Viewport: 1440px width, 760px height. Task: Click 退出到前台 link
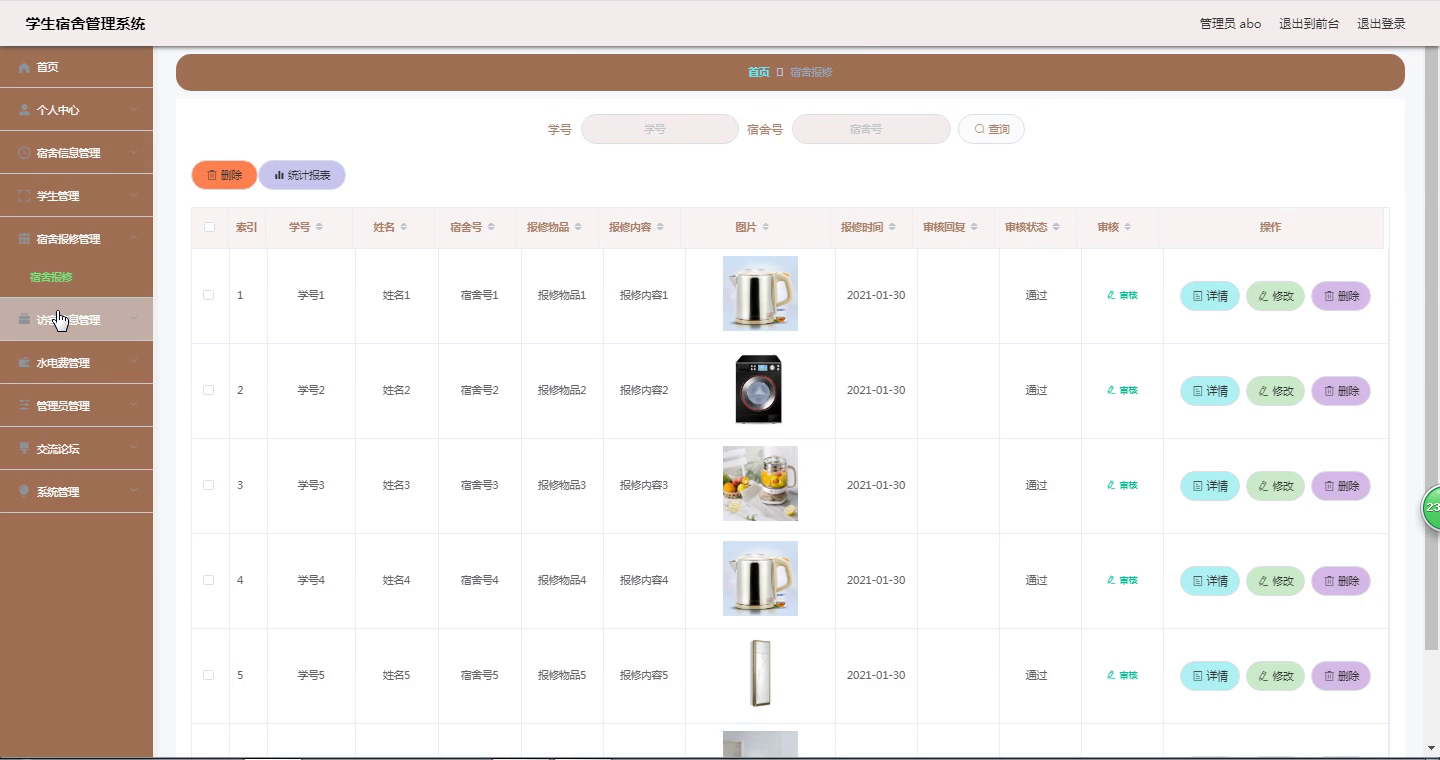(1309, 23)
